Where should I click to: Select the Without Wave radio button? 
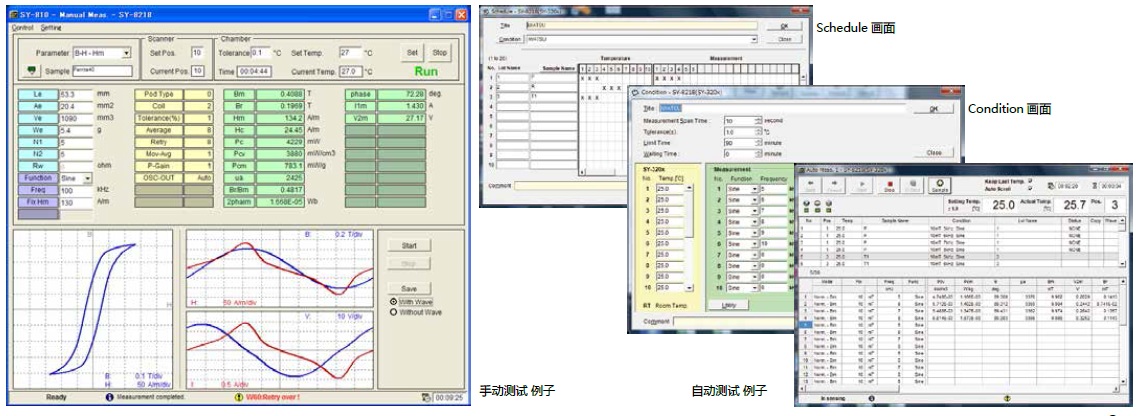tap(393, 312)
